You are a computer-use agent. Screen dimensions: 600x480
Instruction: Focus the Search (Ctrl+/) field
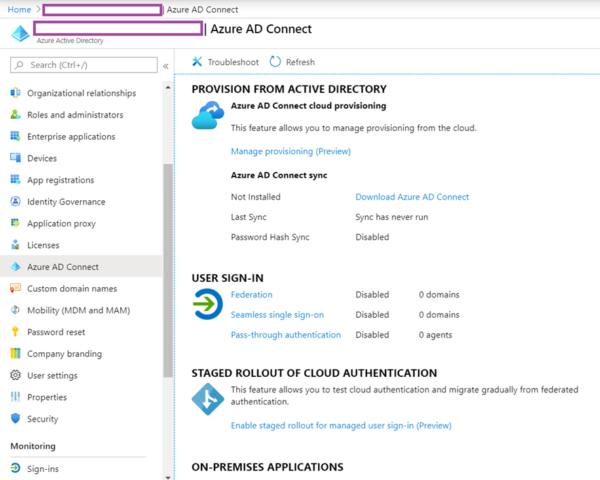84,65
